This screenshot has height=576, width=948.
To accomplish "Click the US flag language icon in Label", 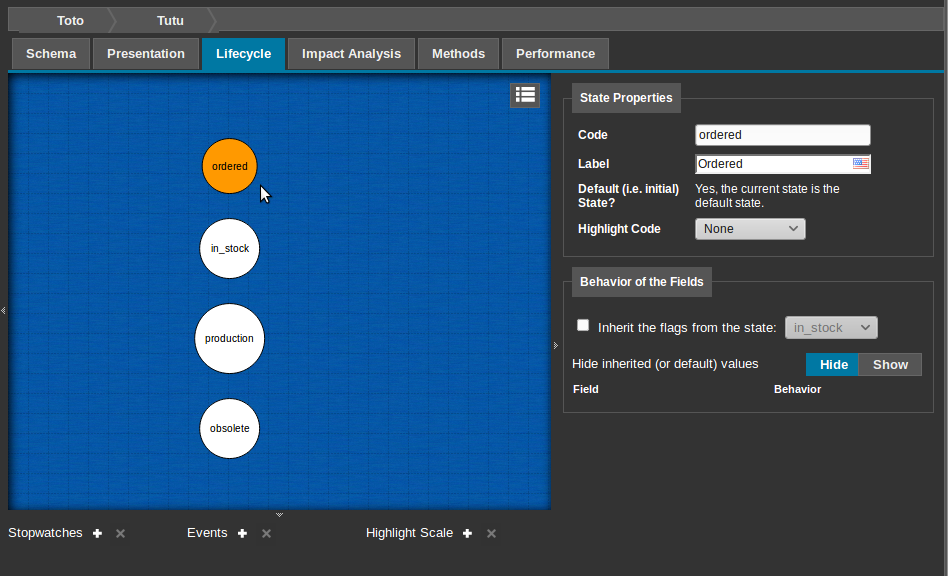I will pos(860,163).
